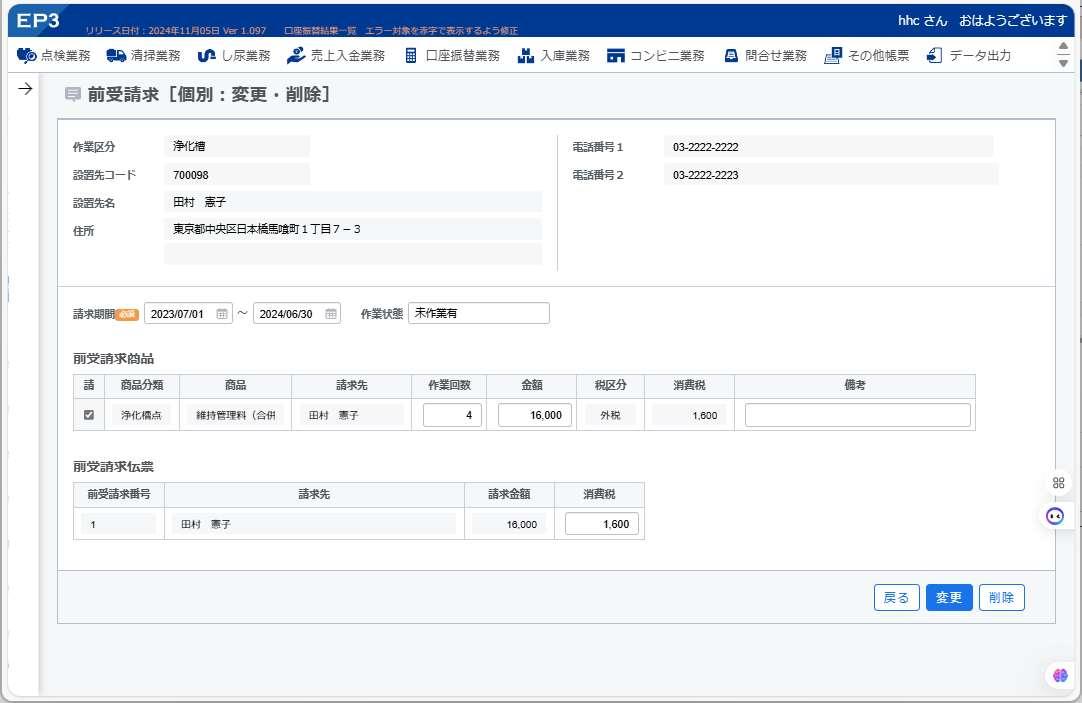Click the 作業回数 field showing 4

[x=452, y=415]
